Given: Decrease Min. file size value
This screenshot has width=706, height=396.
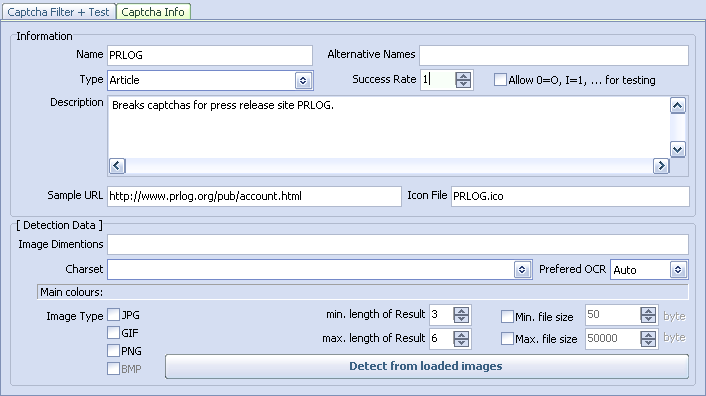Looking at the screenshot, I should coord(648,319).
